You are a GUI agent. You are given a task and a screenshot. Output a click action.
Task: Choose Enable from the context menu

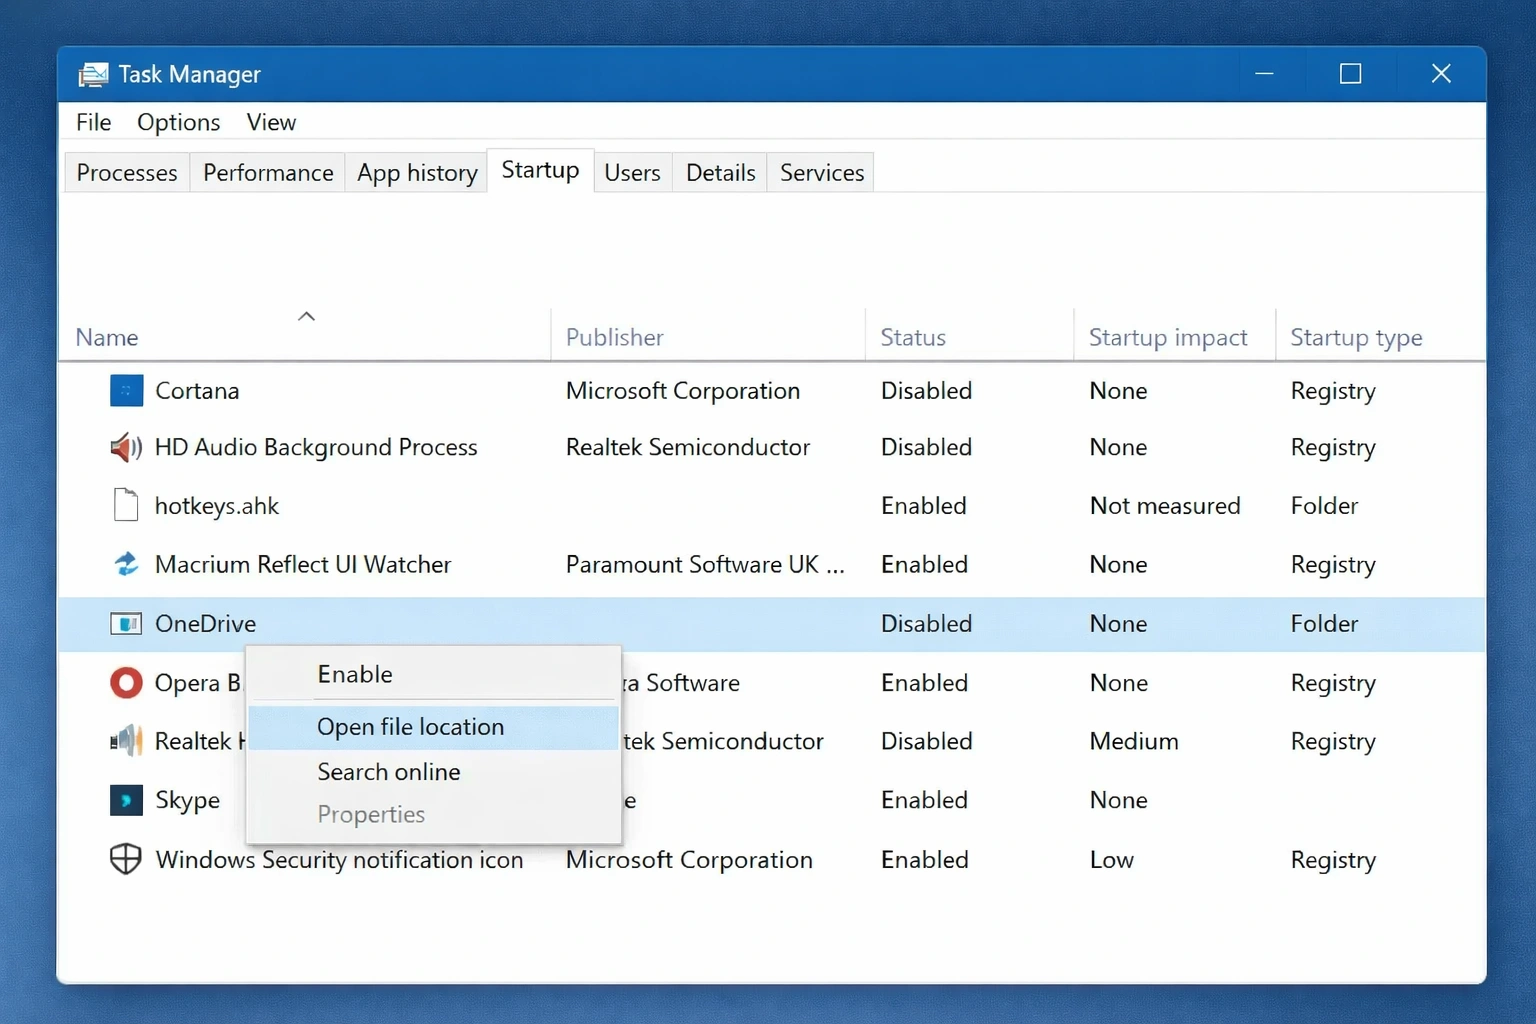click(354, 674)
